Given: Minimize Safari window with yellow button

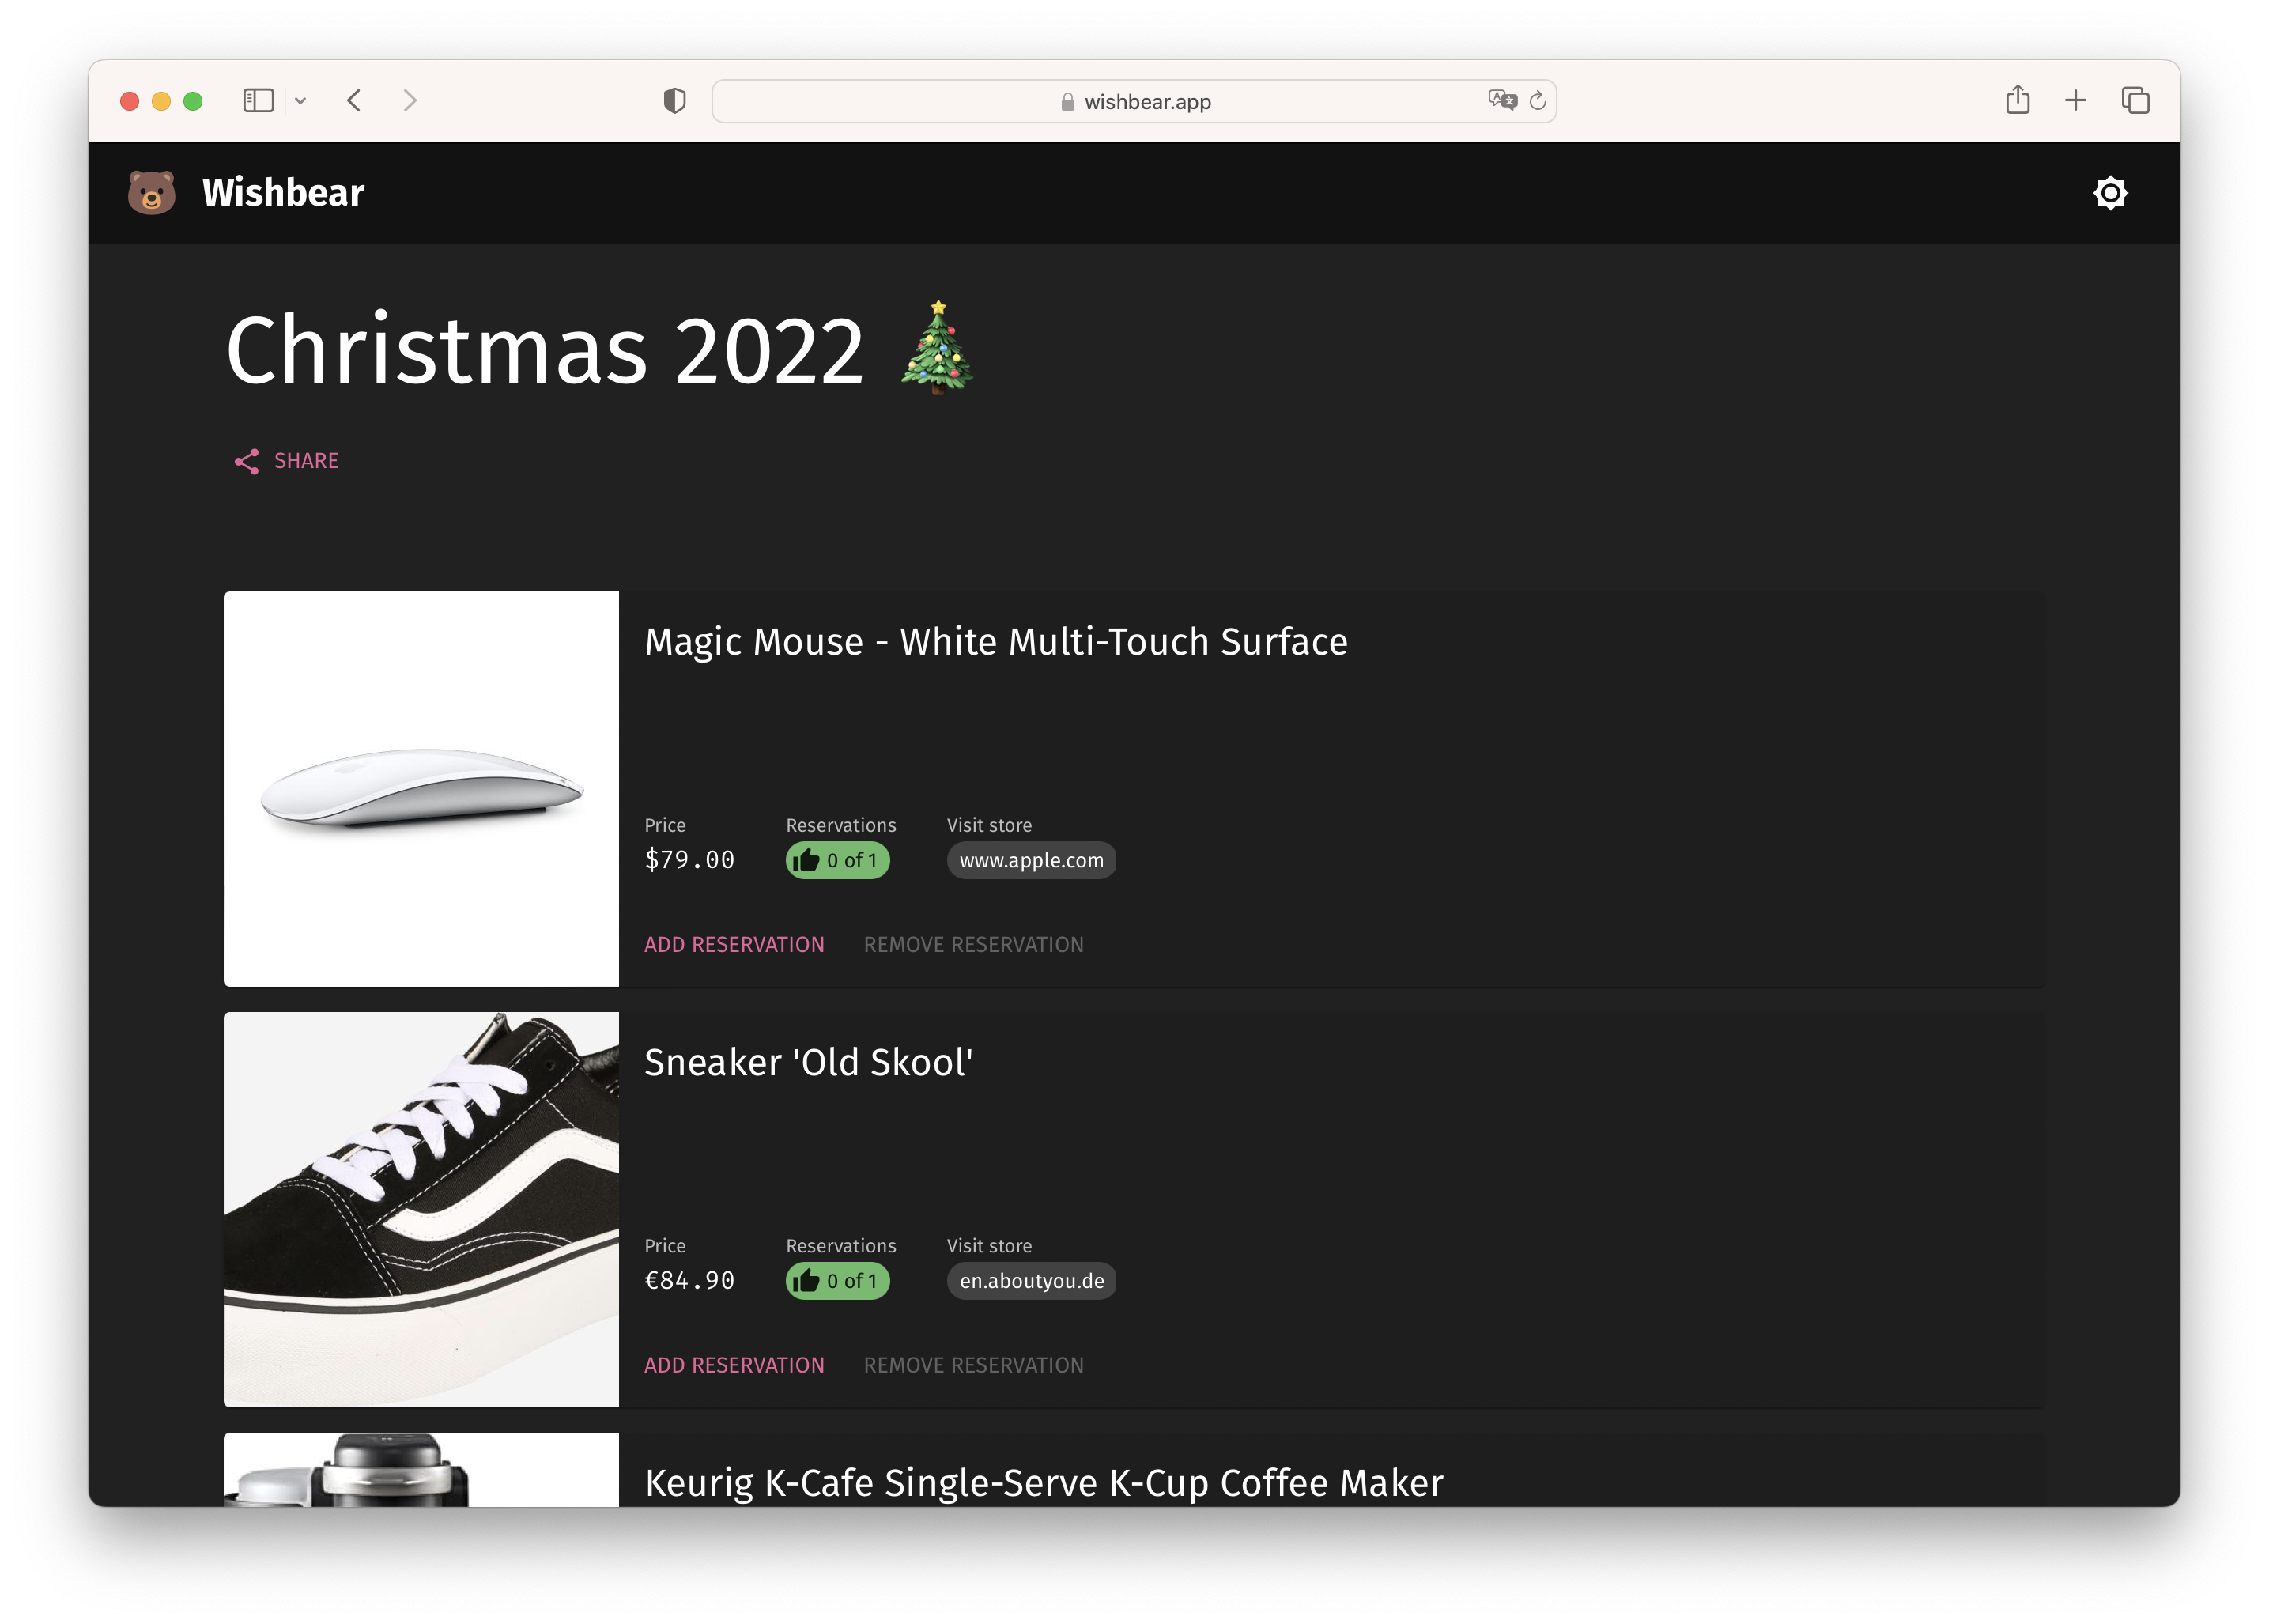Looking at the screenshot, I should [x=161, y=100].
